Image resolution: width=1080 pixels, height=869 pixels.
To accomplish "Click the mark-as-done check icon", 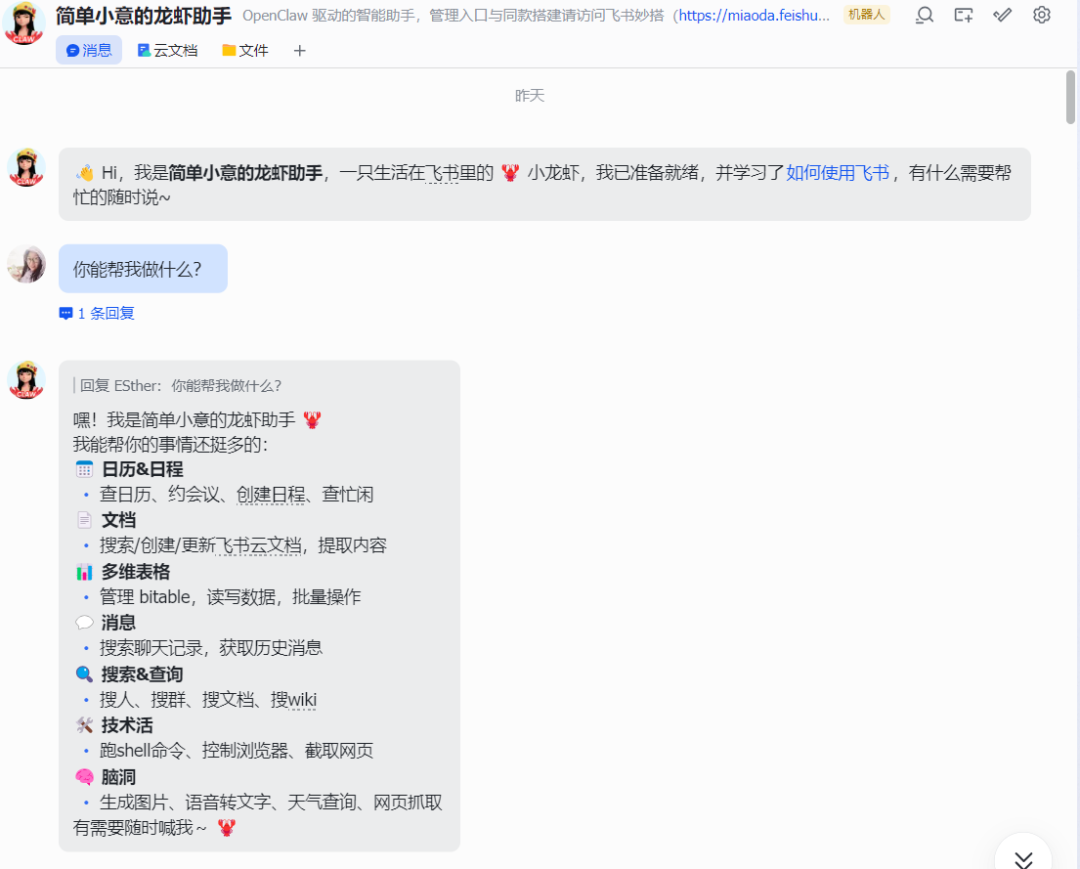I will click(x=1002, y=16).
